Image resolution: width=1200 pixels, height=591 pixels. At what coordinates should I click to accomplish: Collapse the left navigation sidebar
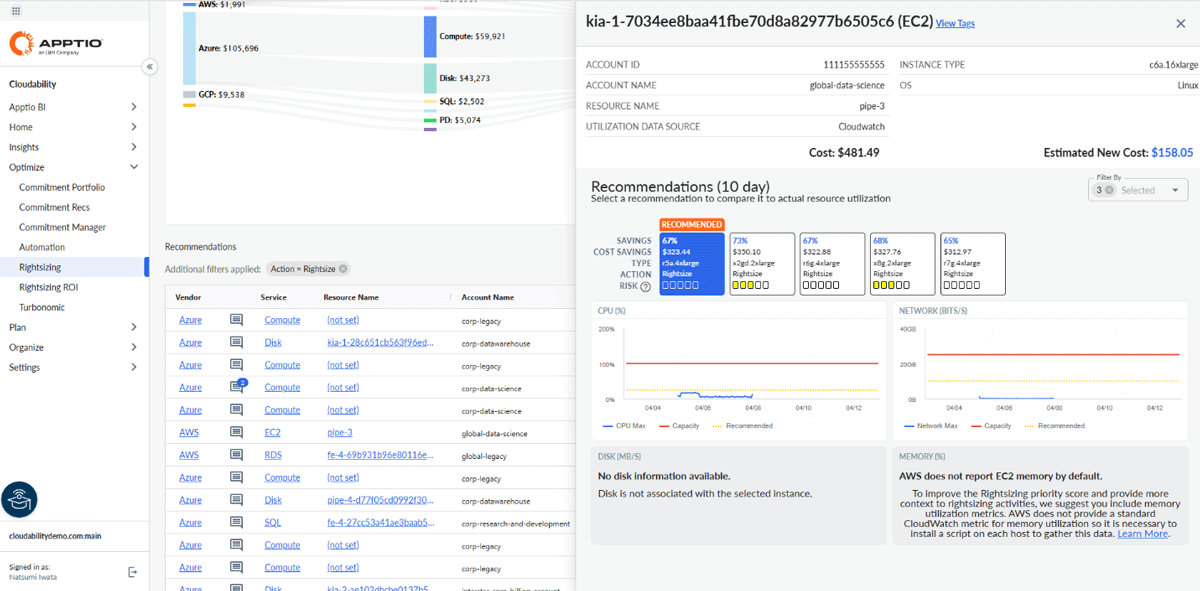tap(149, 67)
